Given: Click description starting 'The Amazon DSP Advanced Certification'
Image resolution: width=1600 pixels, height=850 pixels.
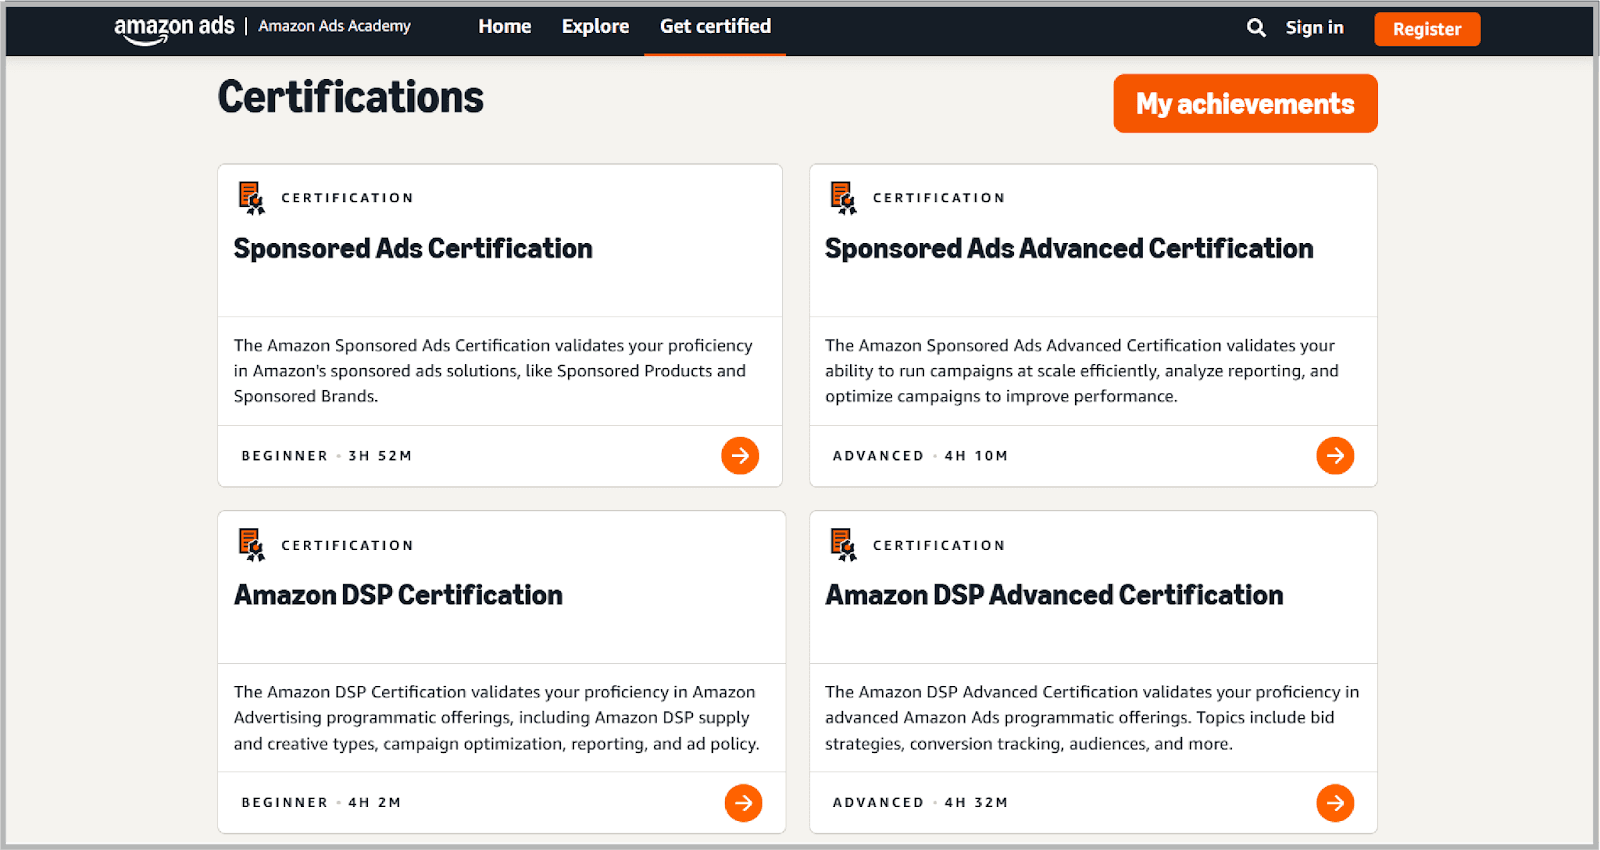Looking at the screenshot, I should (x=1092, y=718).
